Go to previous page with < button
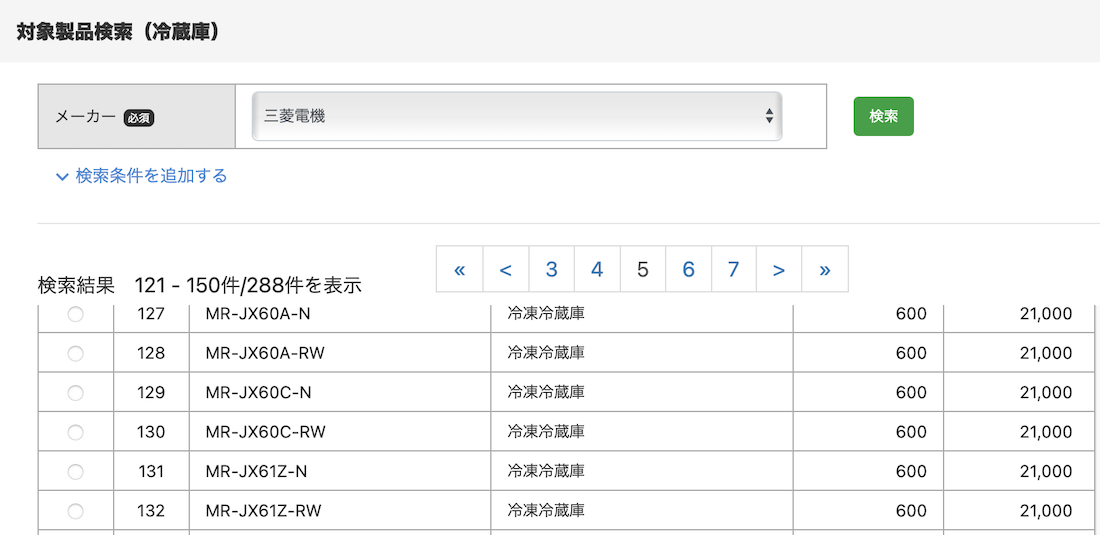Image resolution: width=1100 pixels, height=535 pixels. [506, 269]
